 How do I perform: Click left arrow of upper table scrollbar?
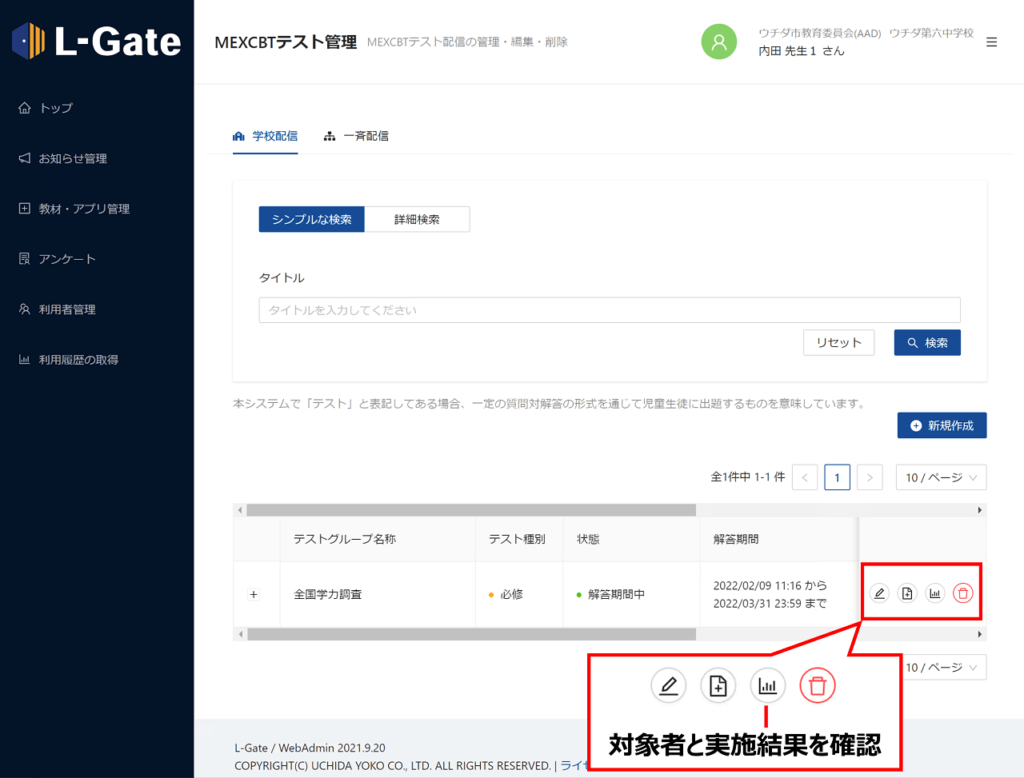point(240,510)
